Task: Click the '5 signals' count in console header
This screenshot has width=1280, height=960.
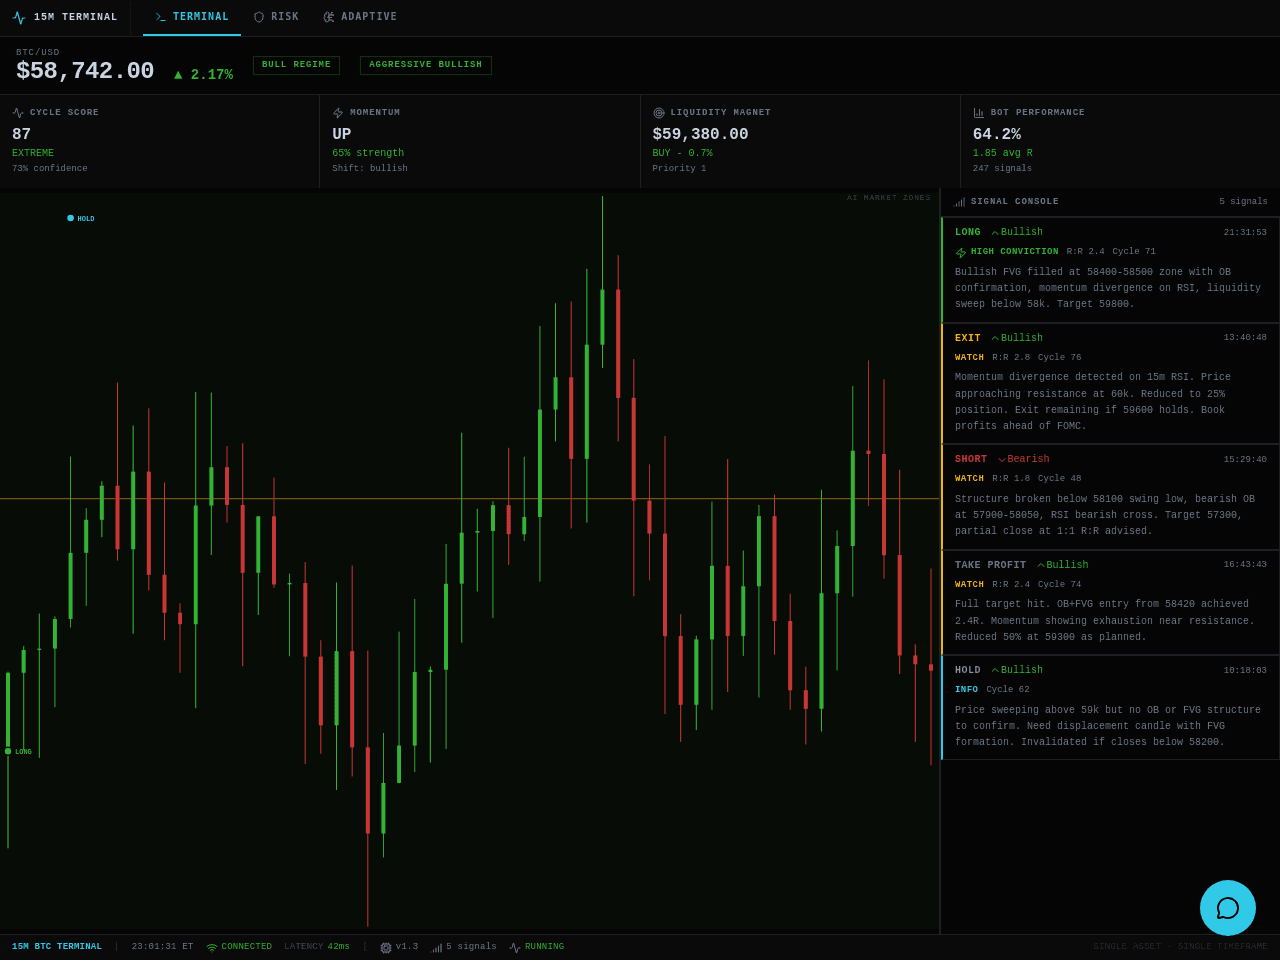Action: tap(1243, 202)
